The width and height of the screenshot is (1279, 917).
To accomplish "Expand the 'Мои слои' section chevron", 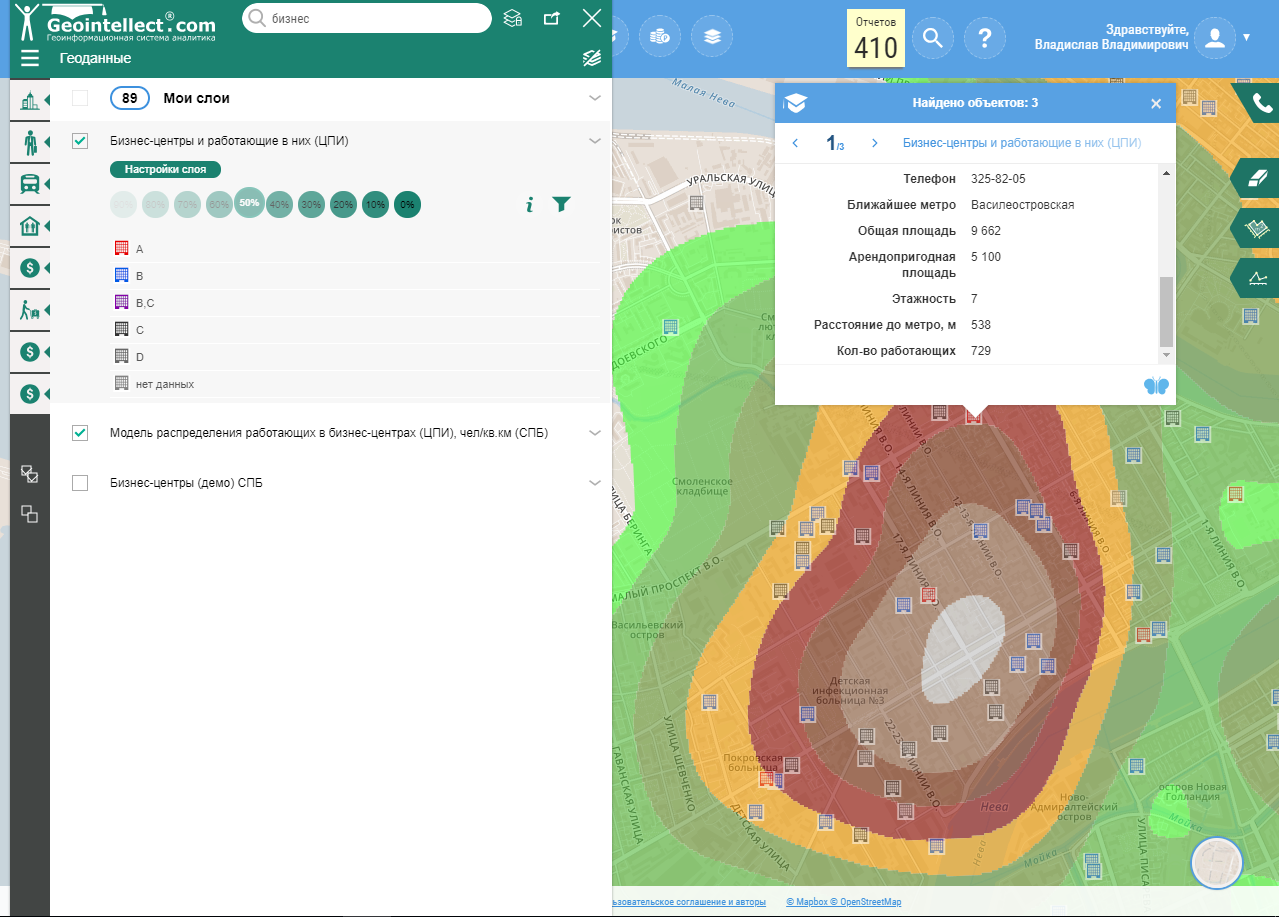I will (595, 98).
